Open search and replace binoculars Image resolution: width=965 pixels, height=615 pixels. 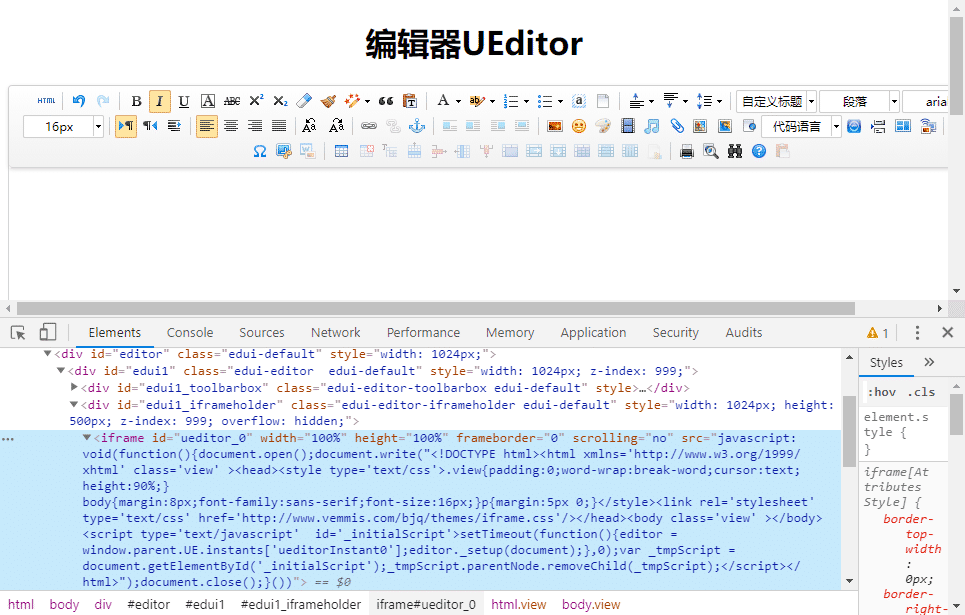735,151
